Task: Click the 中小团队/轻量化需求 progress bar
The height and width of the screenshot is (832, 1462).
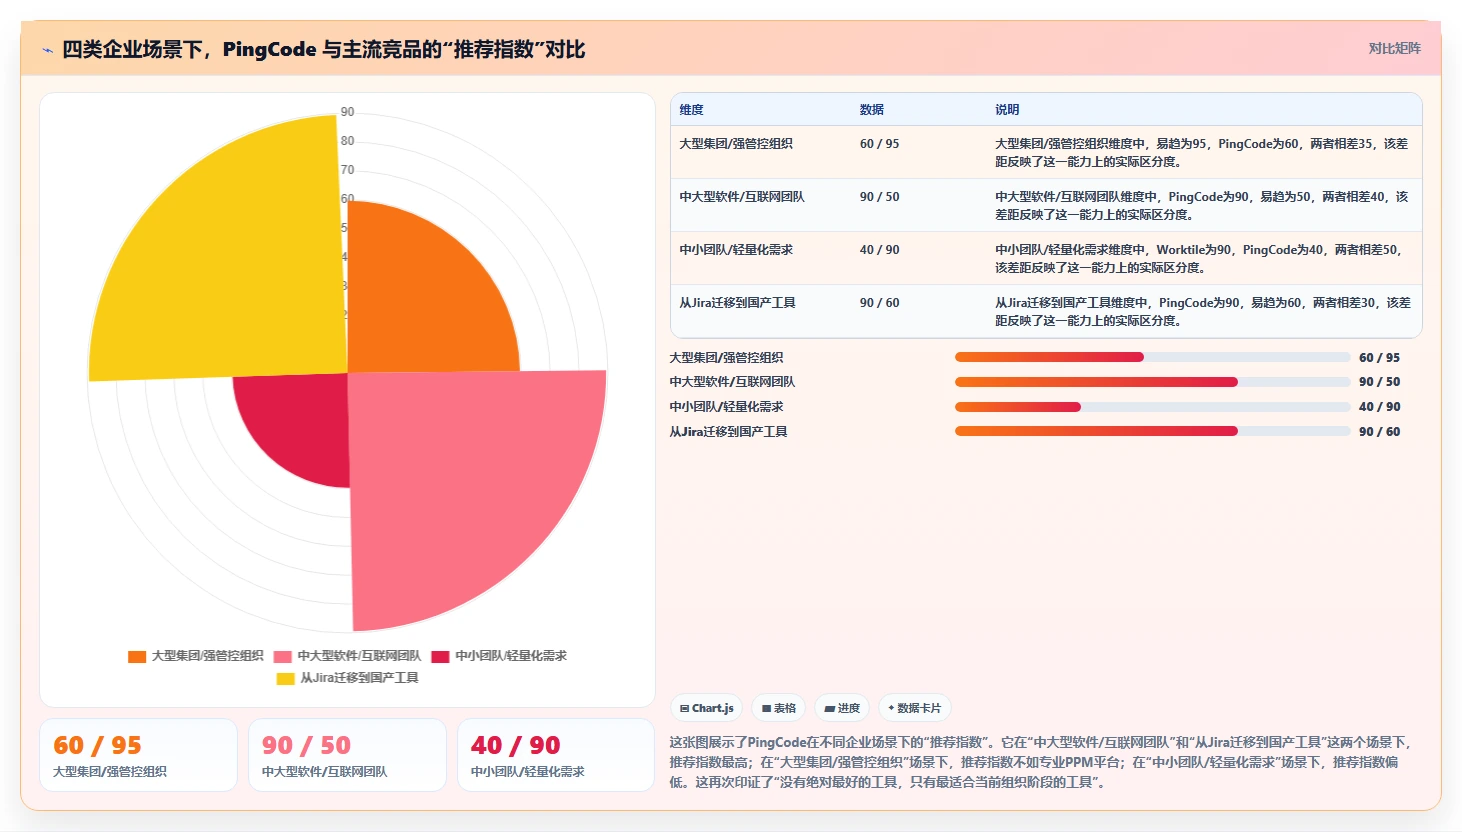Action: (1152, 407)
